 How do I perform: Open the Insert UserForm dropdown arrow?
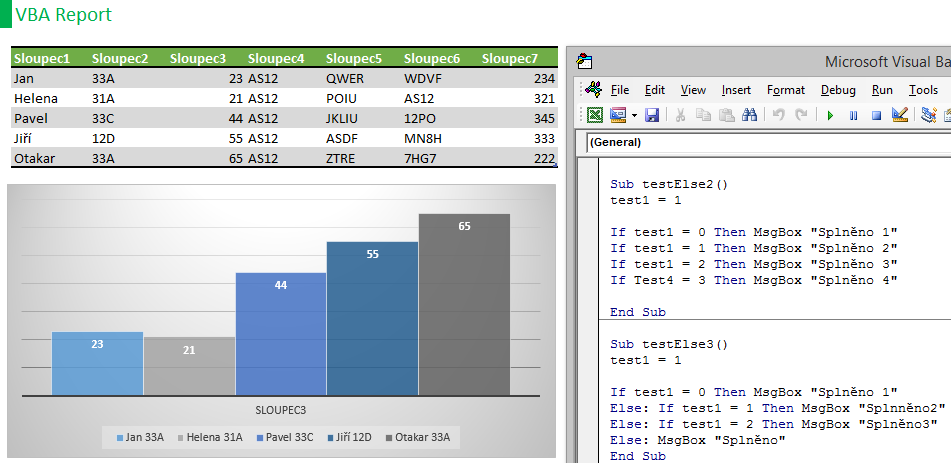click(634, 115)
